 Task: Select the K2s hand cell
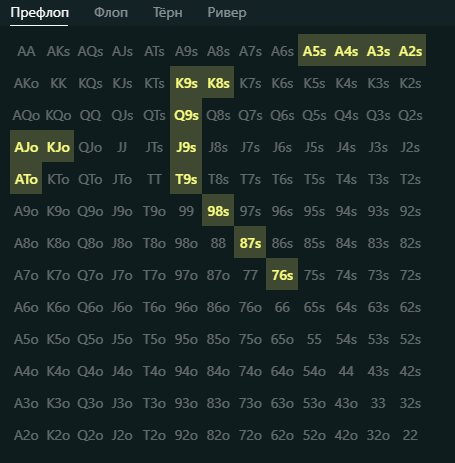(x=410, y=83)
